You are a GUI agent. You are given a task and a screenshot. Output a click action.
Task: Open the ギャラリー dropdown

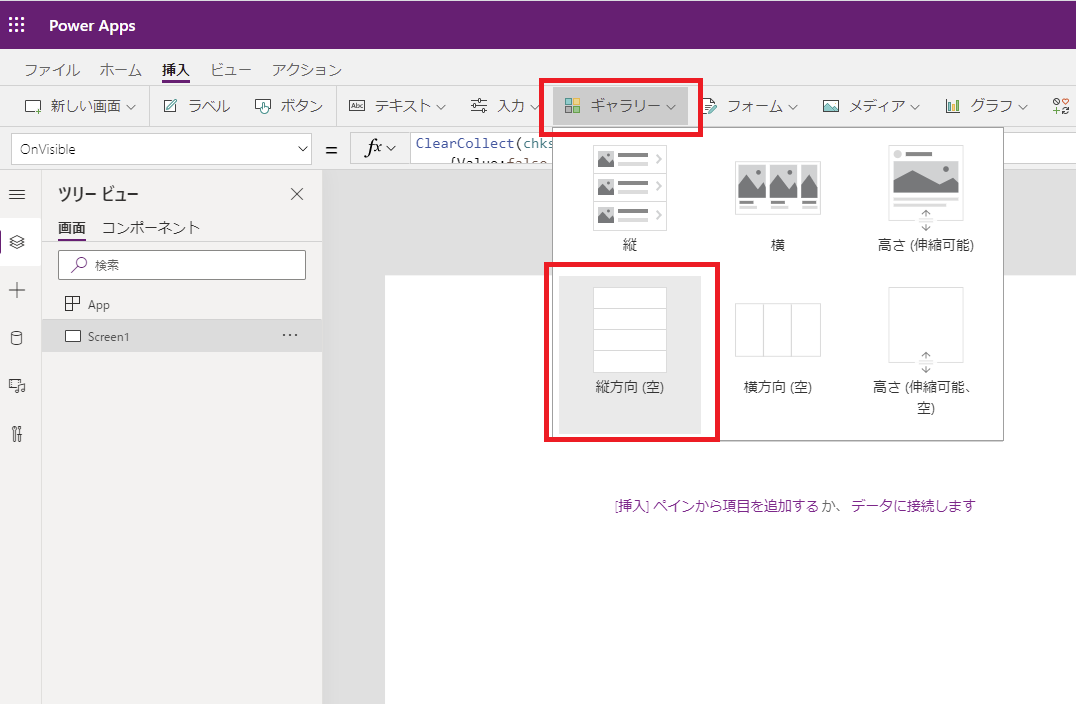[622, 105]
